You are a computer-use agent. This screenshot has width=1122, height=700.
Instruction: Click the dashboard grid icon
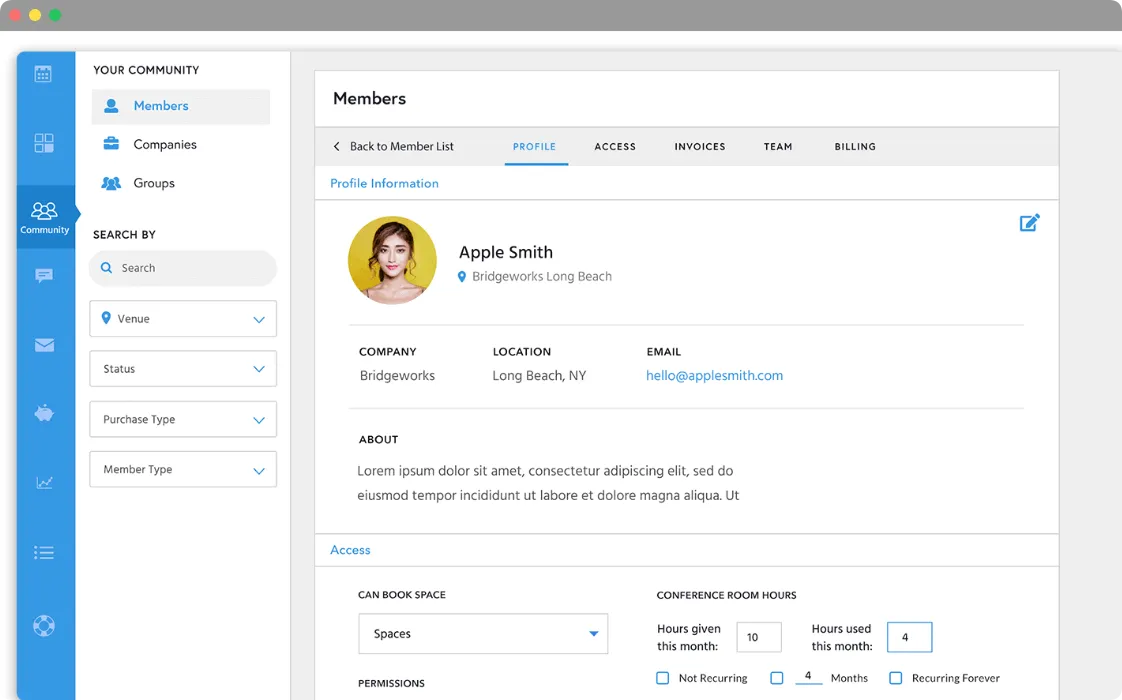tap(44, 143)
